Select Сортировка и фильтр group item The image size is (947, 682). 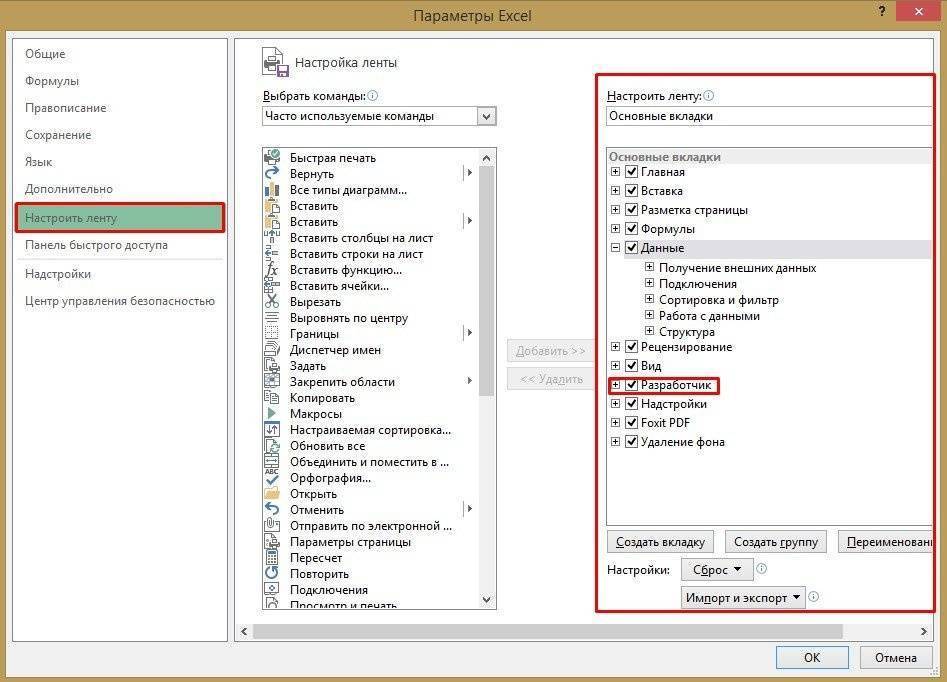718,300
